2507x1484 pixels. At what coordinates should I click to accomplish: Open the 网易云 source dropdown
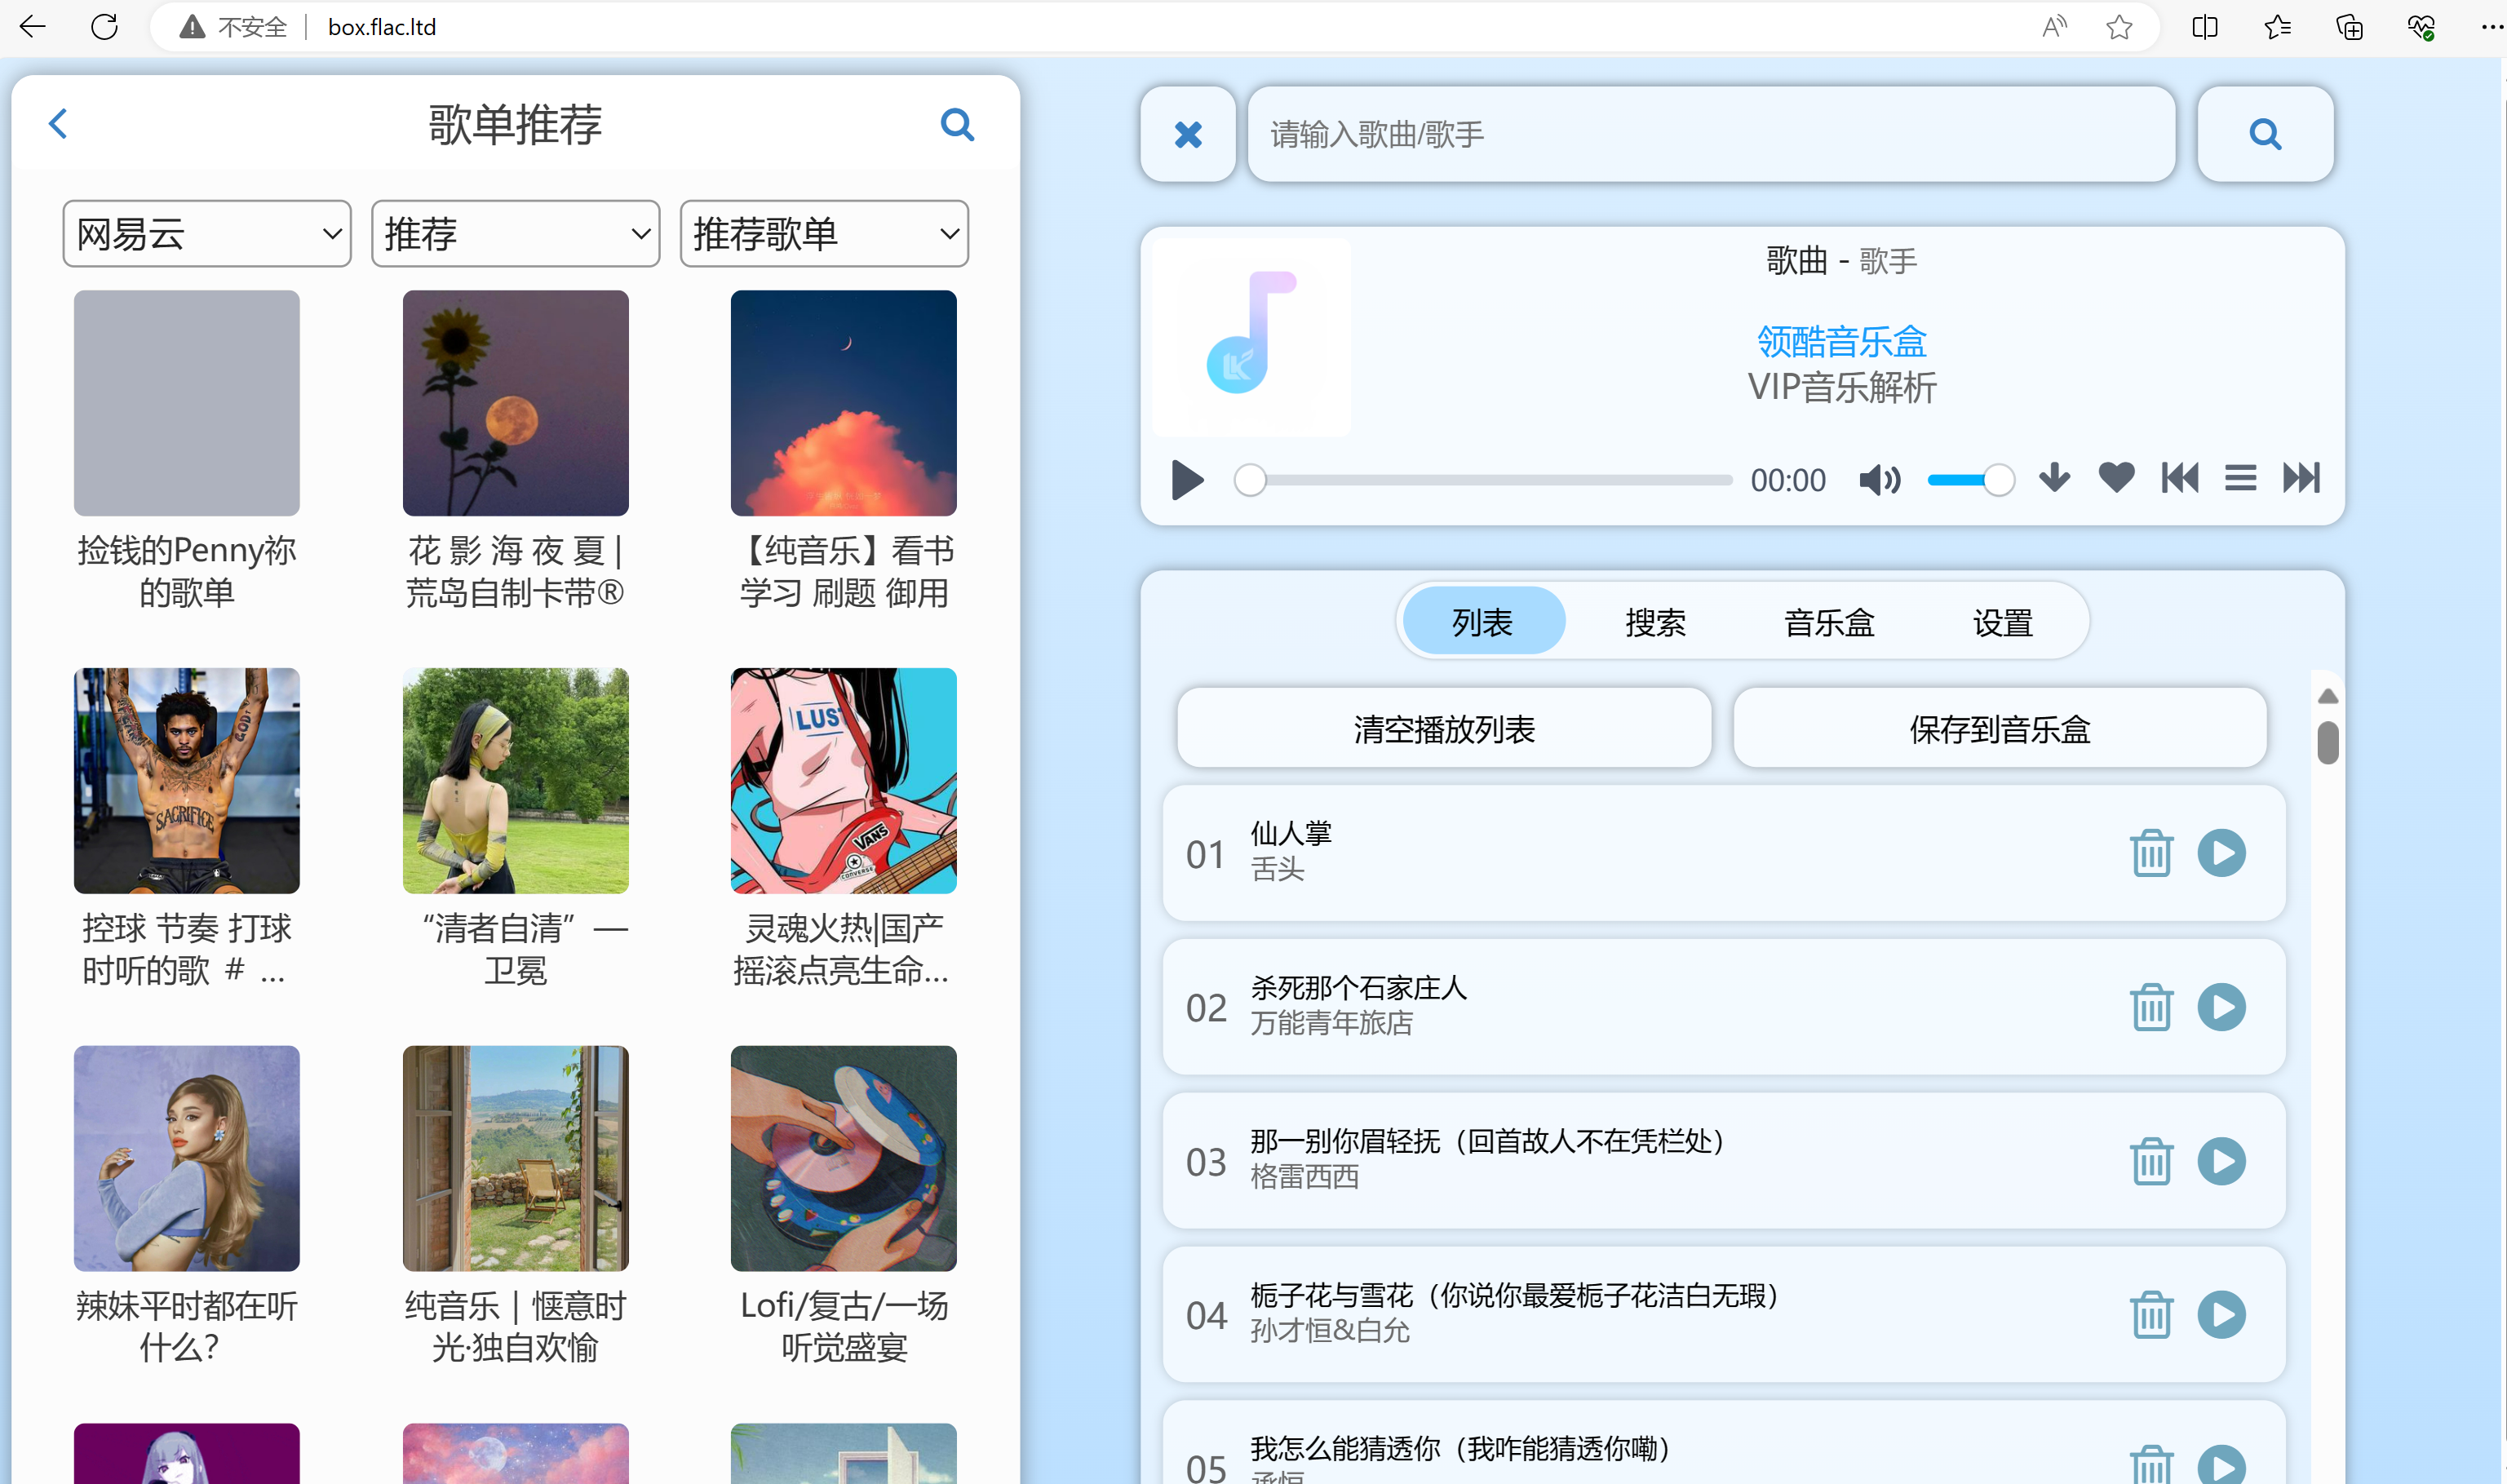[x=207, y=234]
